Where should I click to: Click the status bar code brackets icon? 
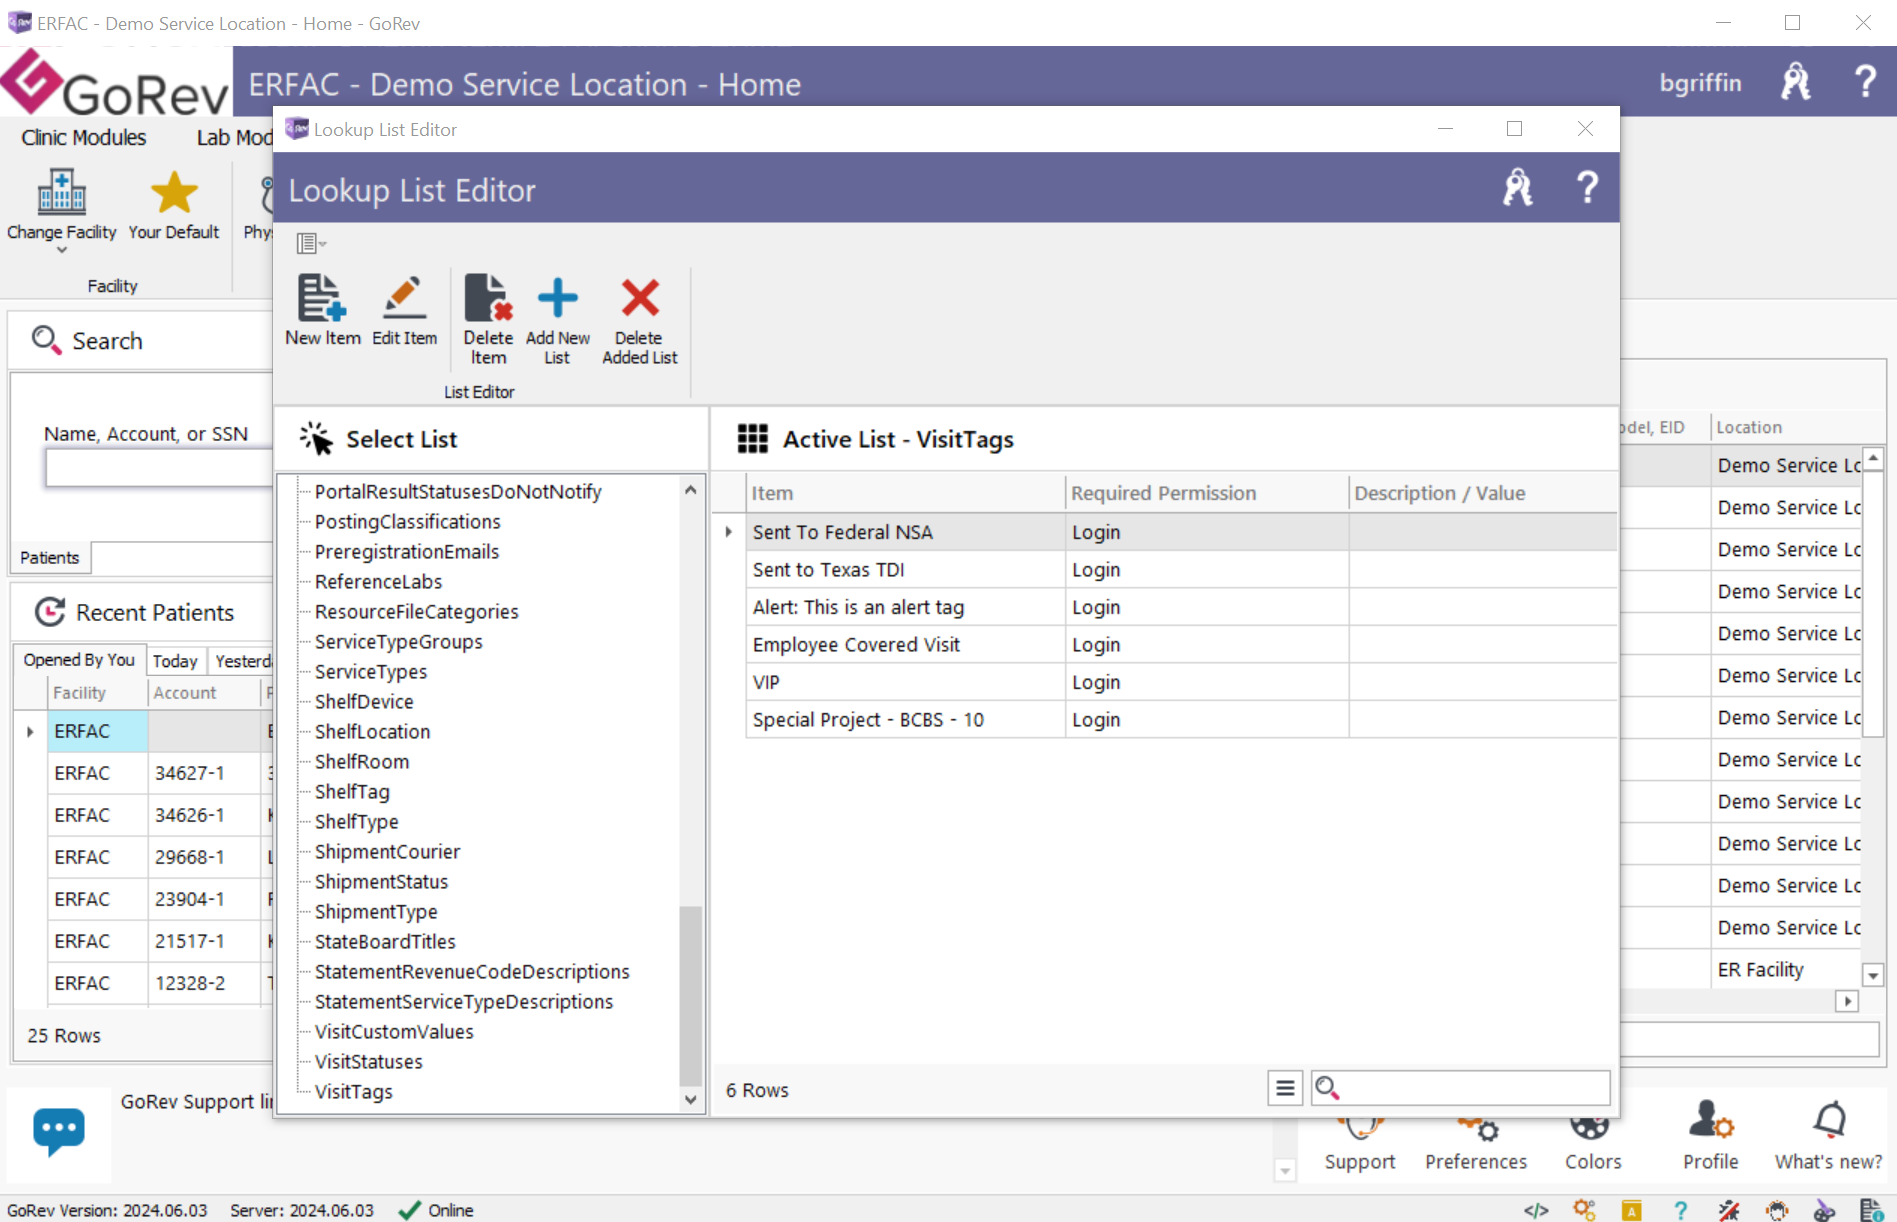coord(1536,1210)
